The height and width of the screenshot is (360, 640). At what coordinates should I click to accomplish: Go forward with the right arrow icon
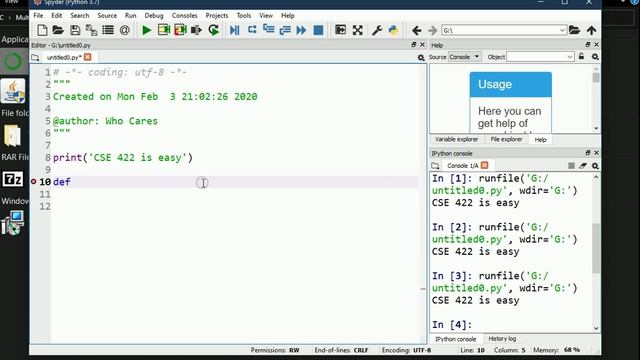[433, 30]
